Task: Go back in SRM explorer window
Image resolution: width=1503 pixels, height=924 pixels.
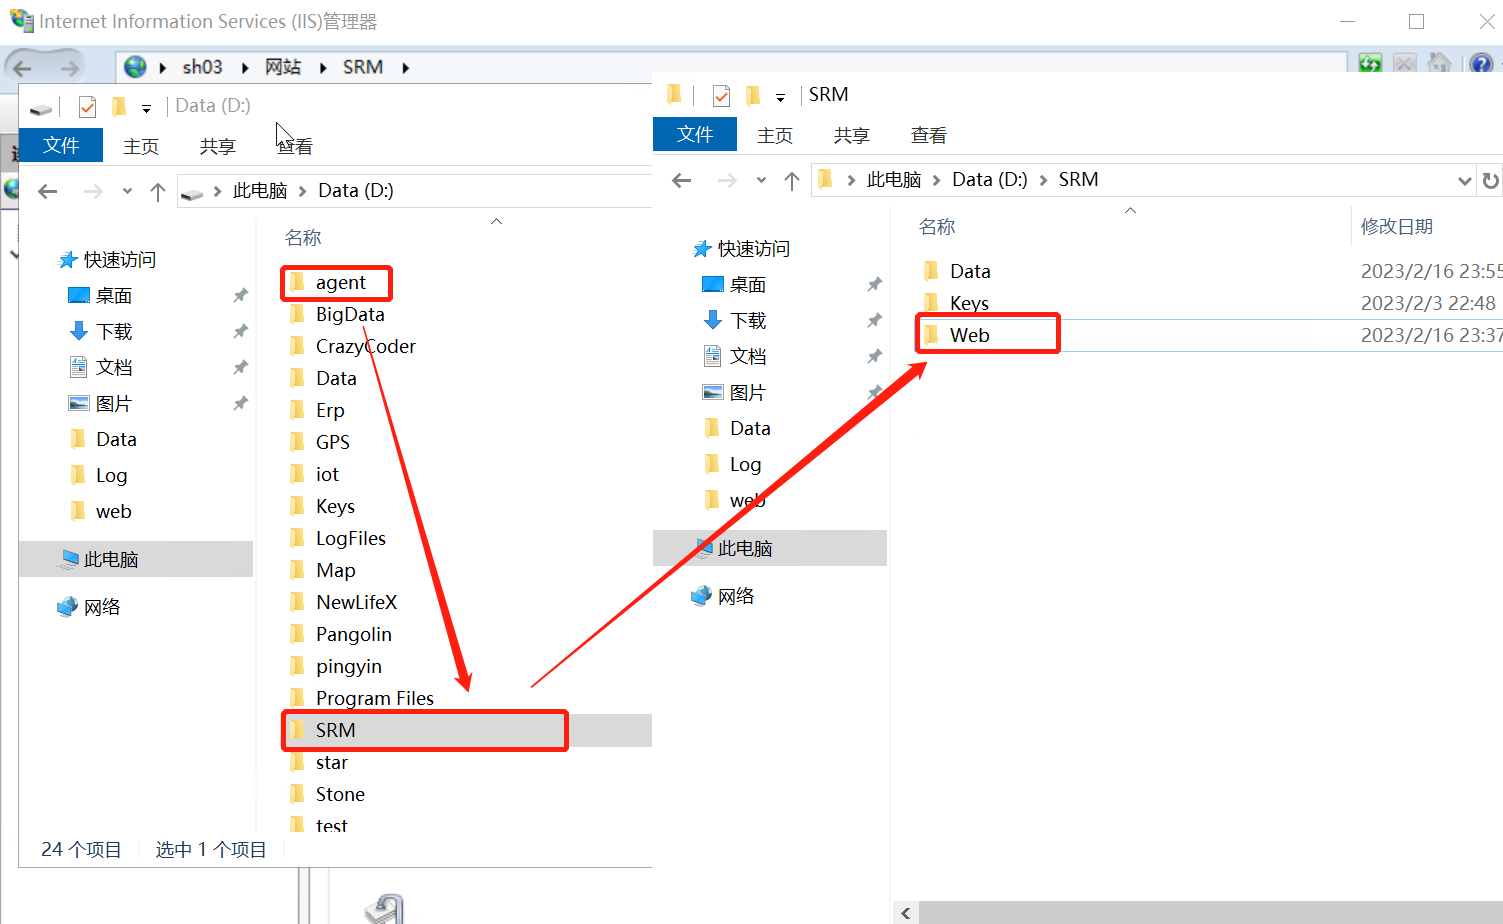Action: 682,181
